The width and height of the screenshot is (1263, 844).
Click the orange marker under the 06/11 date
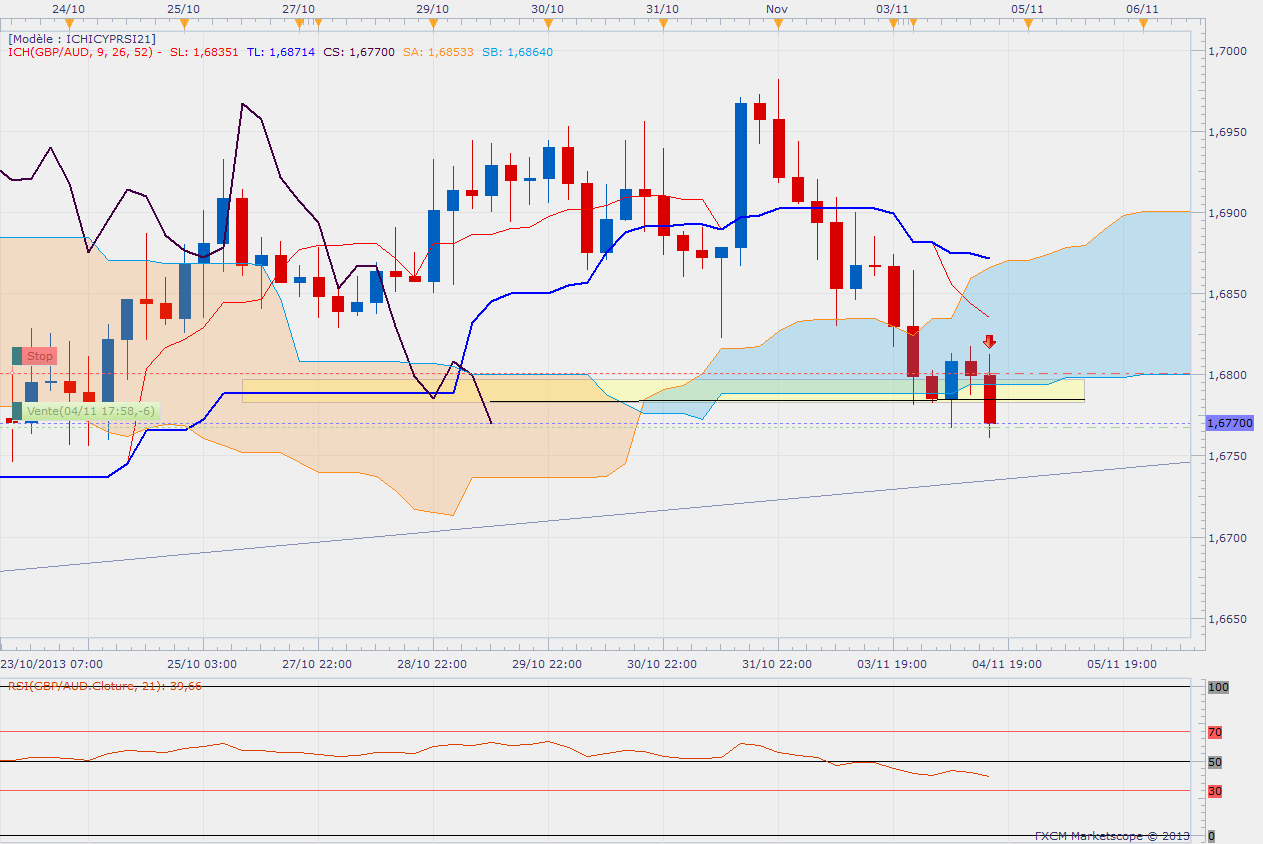(x=1142, y=22)
